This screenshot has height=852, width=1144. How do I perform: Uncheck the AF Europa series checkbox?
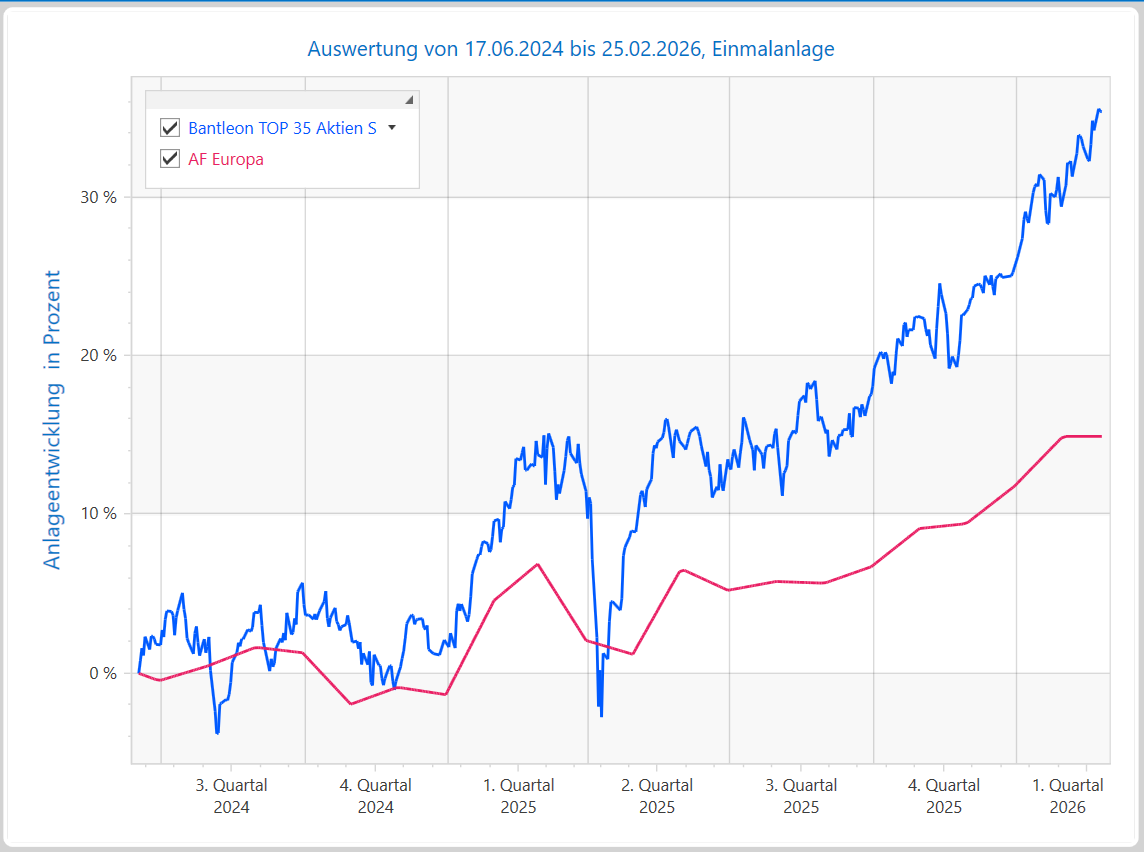(x=169, y=159)
